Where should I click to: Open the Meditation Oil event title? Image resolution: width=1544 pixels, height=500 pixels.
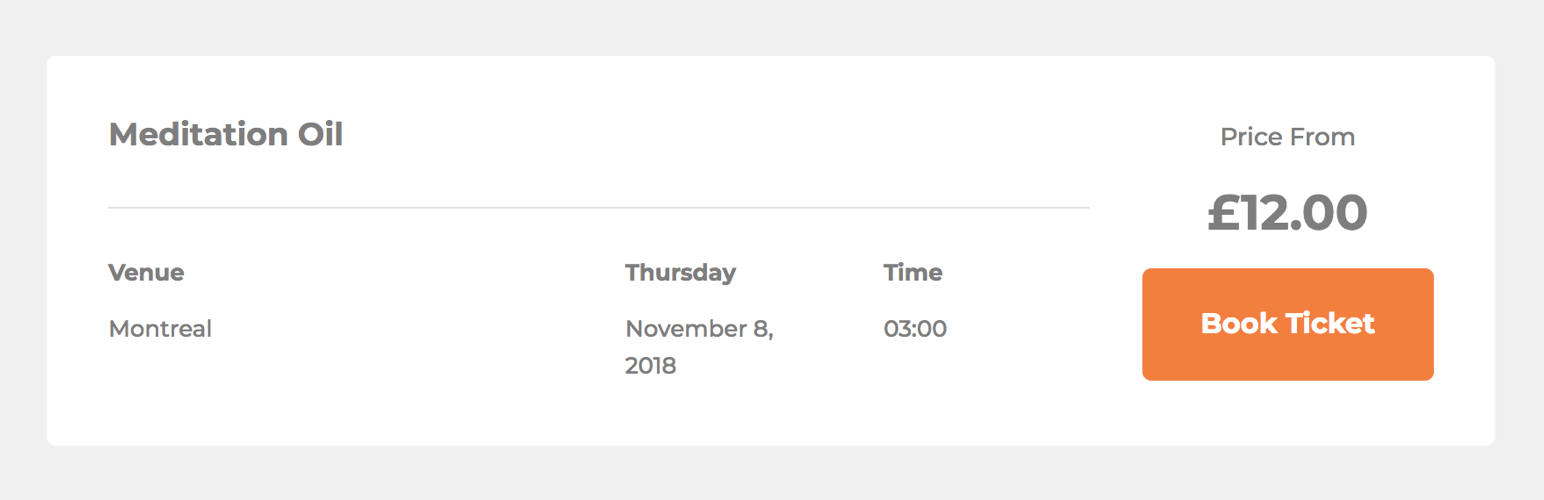(226, 134)
